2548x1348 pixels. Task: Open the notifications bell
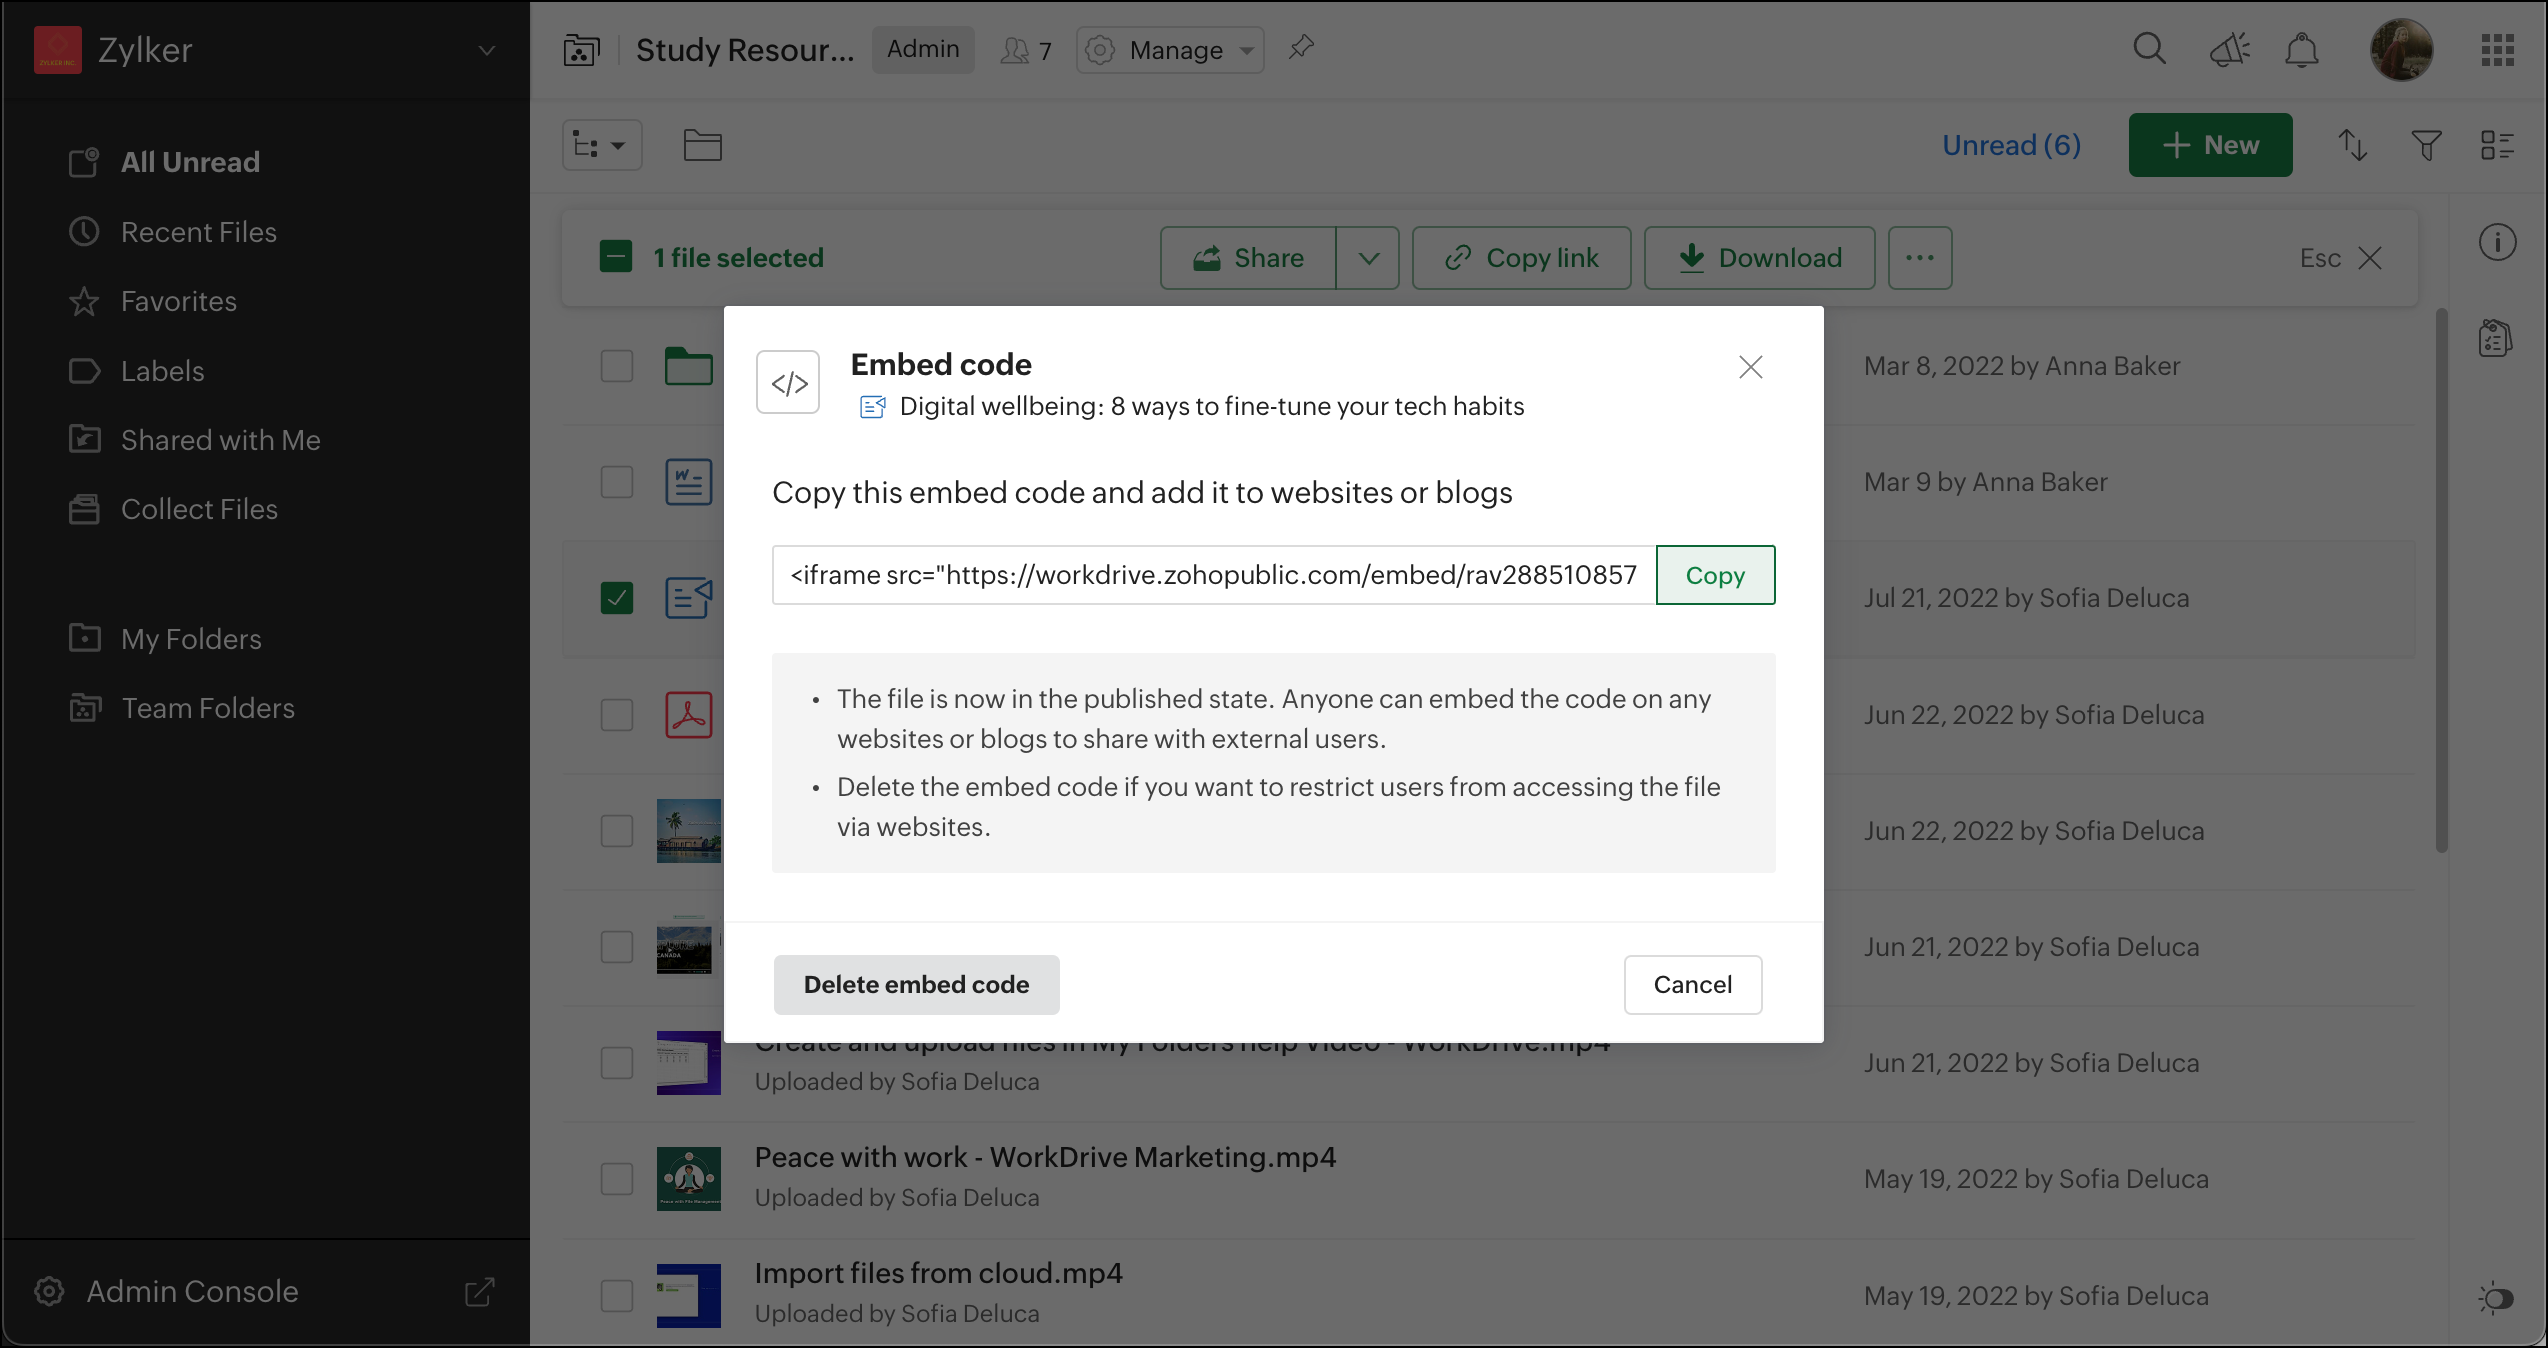(2301, 49)
